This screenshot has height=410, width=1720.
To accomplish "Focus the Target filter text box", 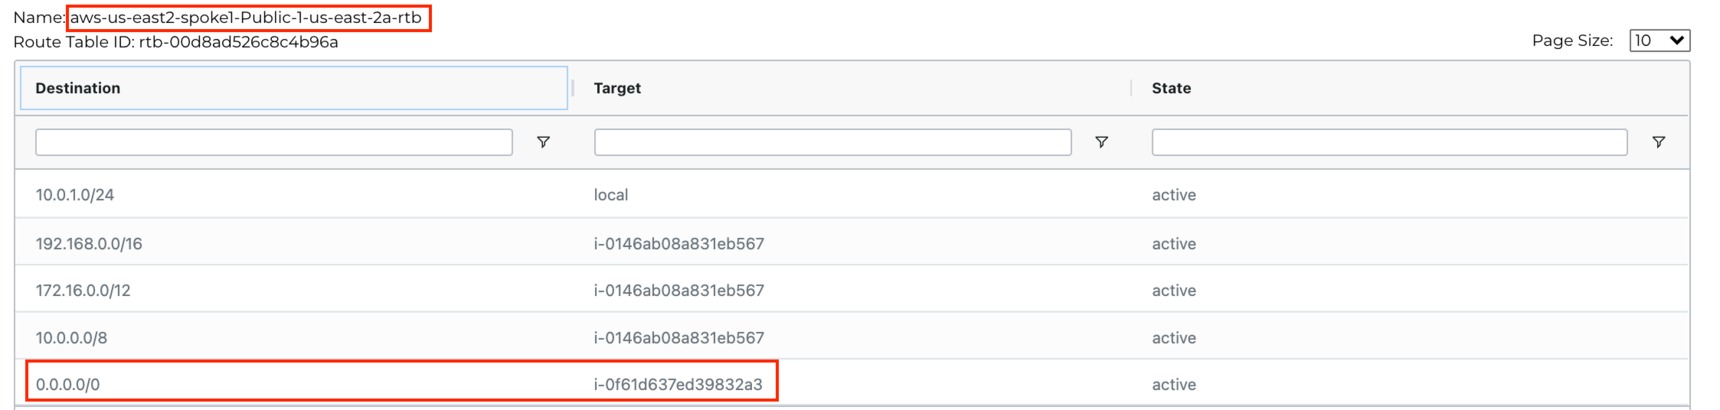I will pos(832,142).
